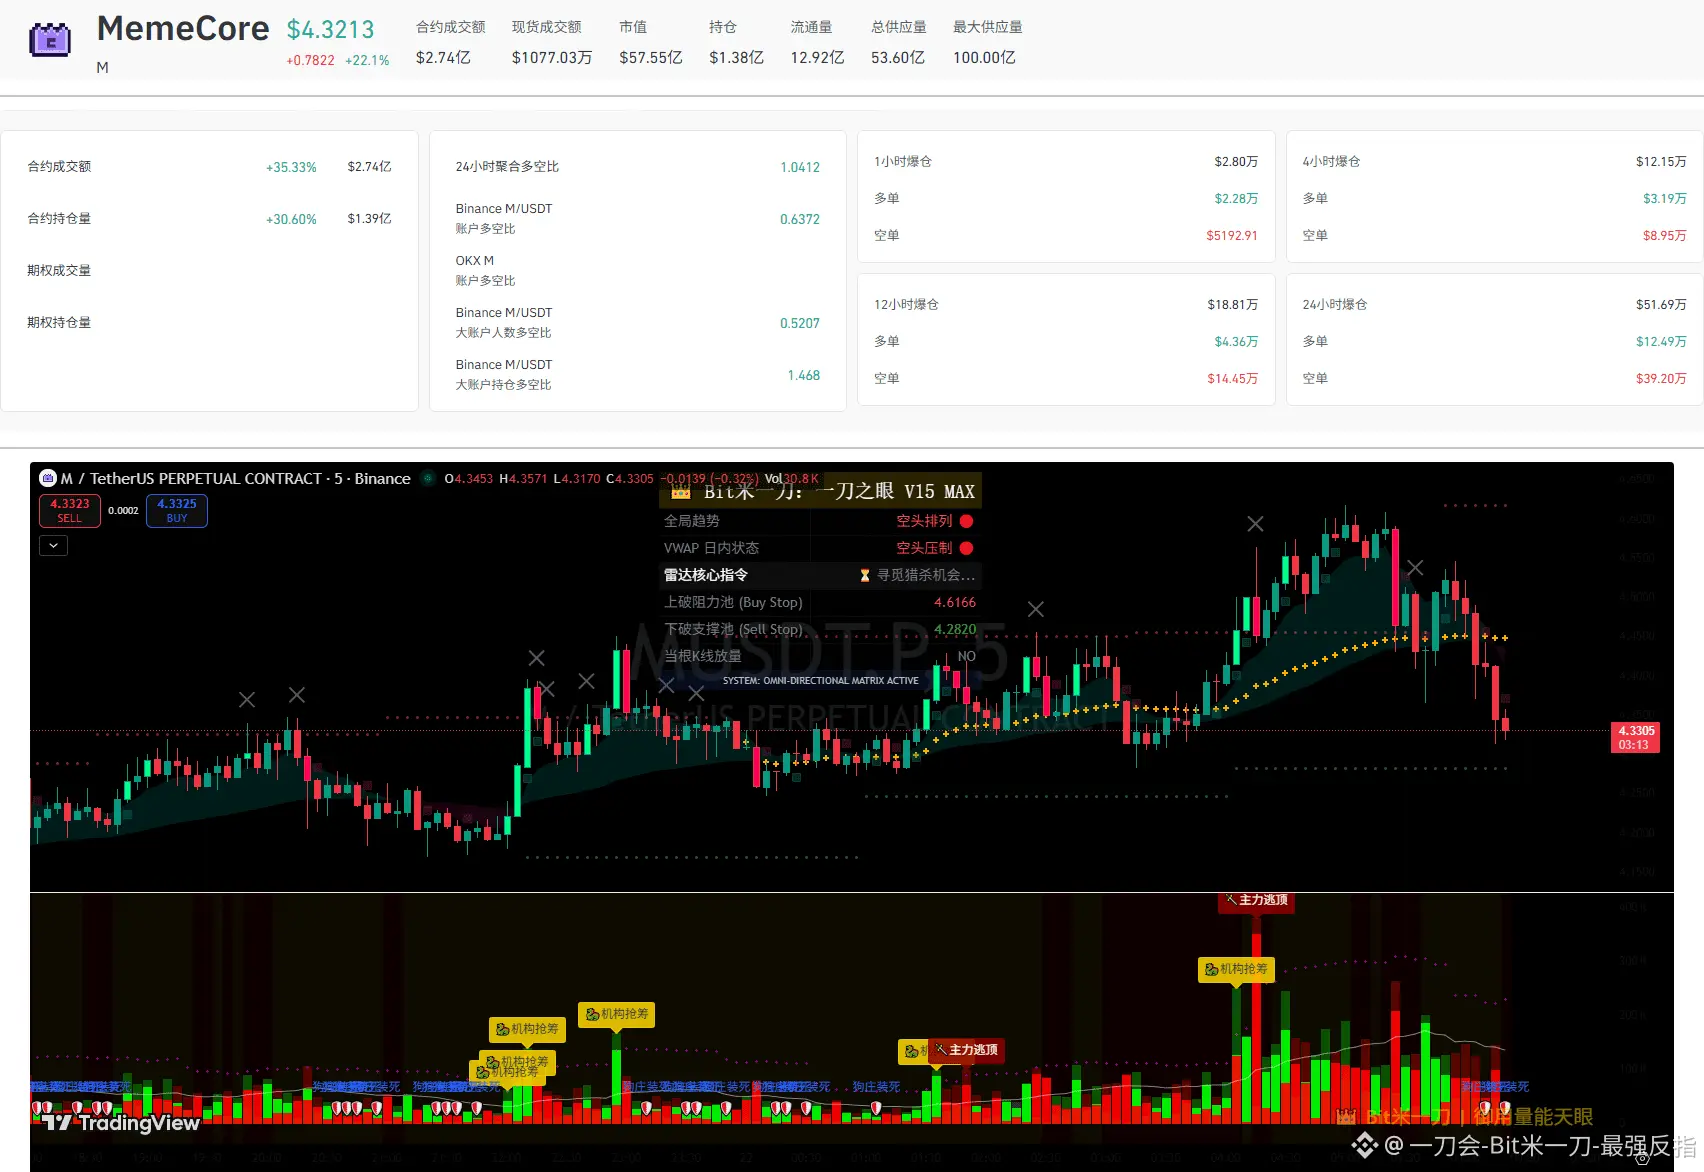This screenshot has width=1704, height=1172.
Task: Click the 12小时爆仓 多单 value $4.36万
Action: [x=1237, y=342]
